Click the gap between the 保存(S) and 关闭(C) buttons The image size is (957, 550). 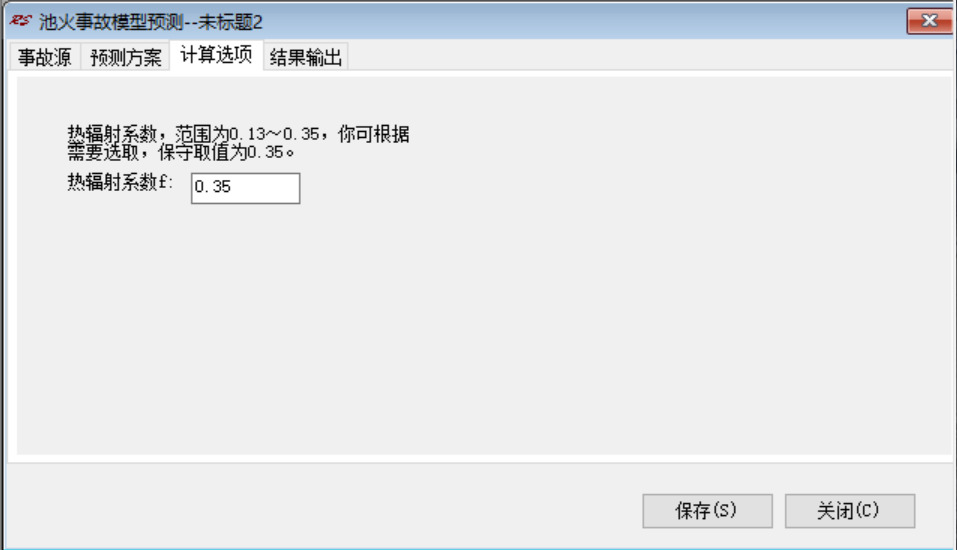(779, 510)
